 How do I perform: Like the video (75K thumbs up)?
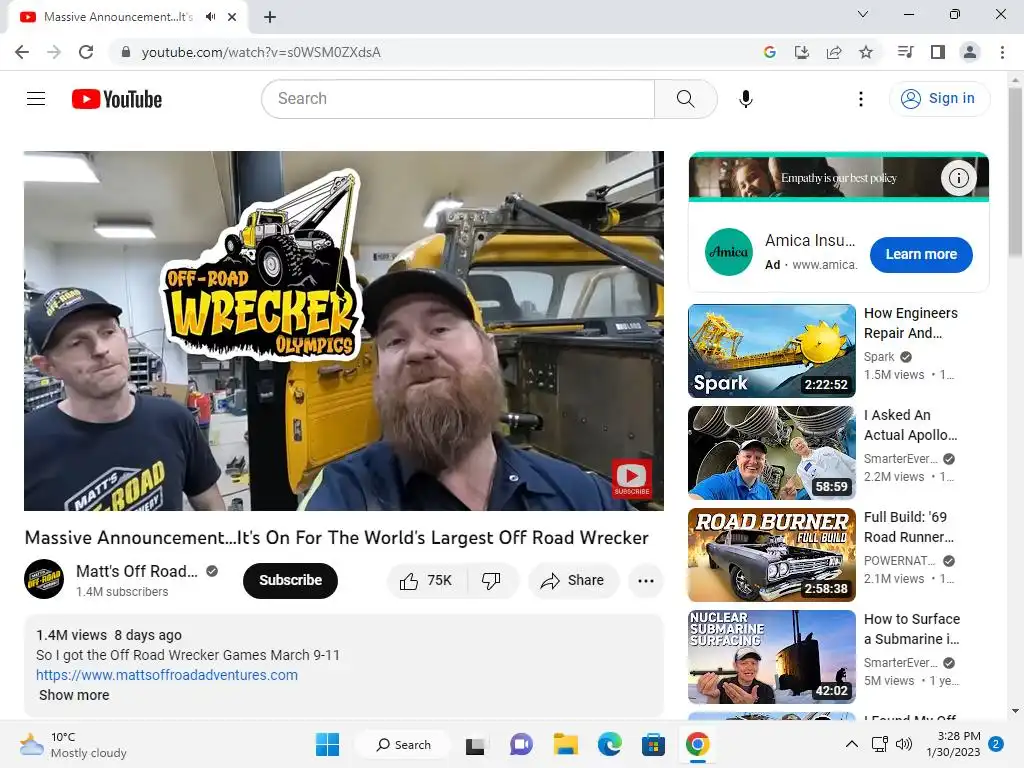[x=426, y=580]
